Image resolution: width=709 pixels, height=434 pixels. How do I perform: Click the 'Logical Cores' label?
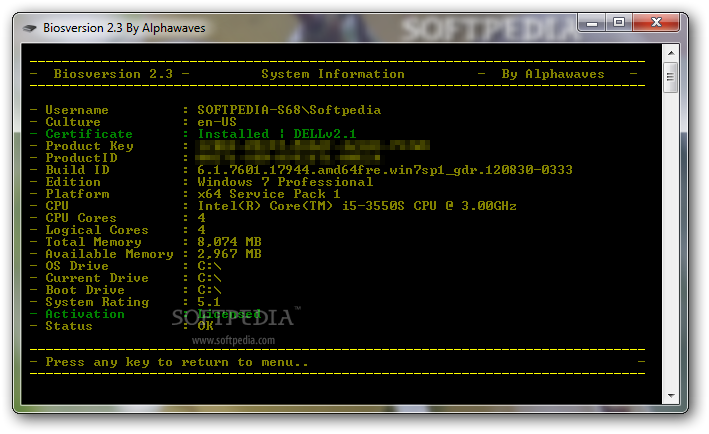(x=97, y=230)
